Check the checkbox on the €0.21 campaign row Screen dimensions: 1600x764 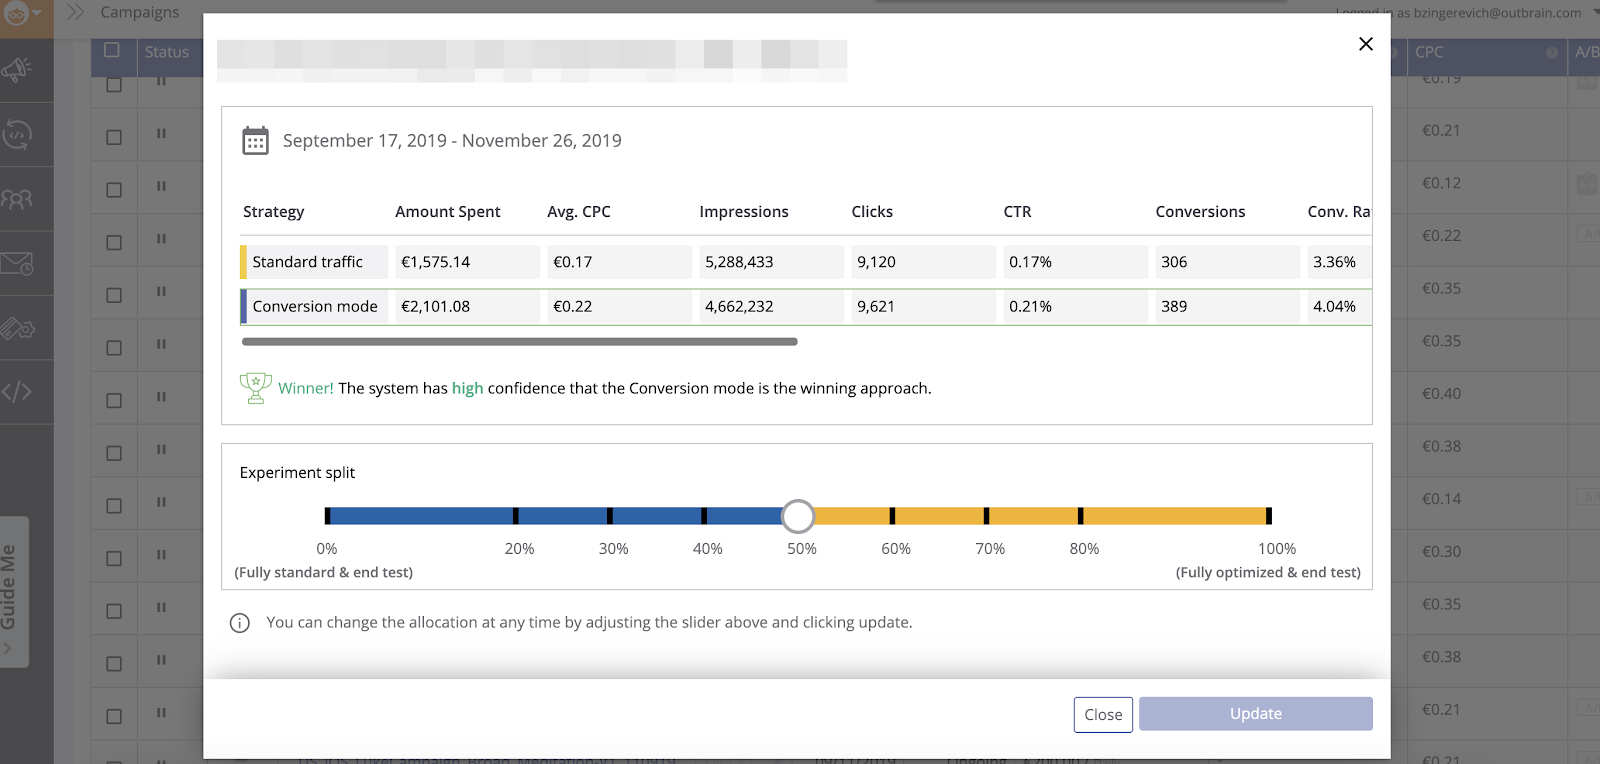(114, 137)
